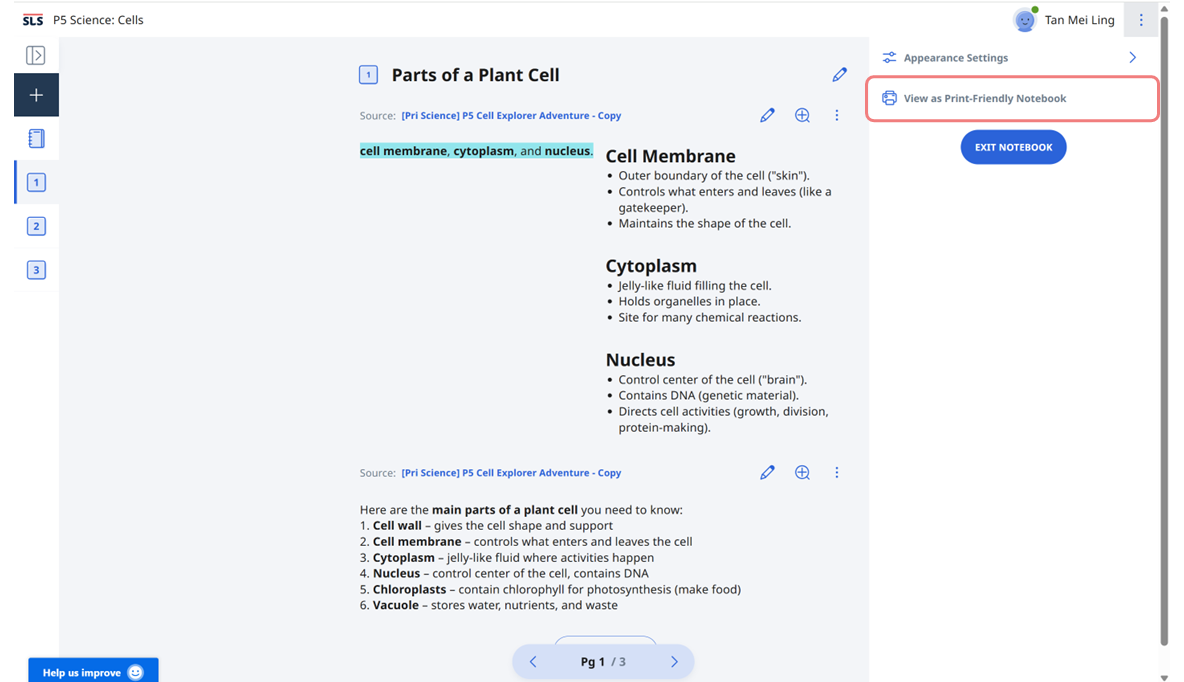Edit the first source note
1184x682 pixels.
tap(767, 115)
